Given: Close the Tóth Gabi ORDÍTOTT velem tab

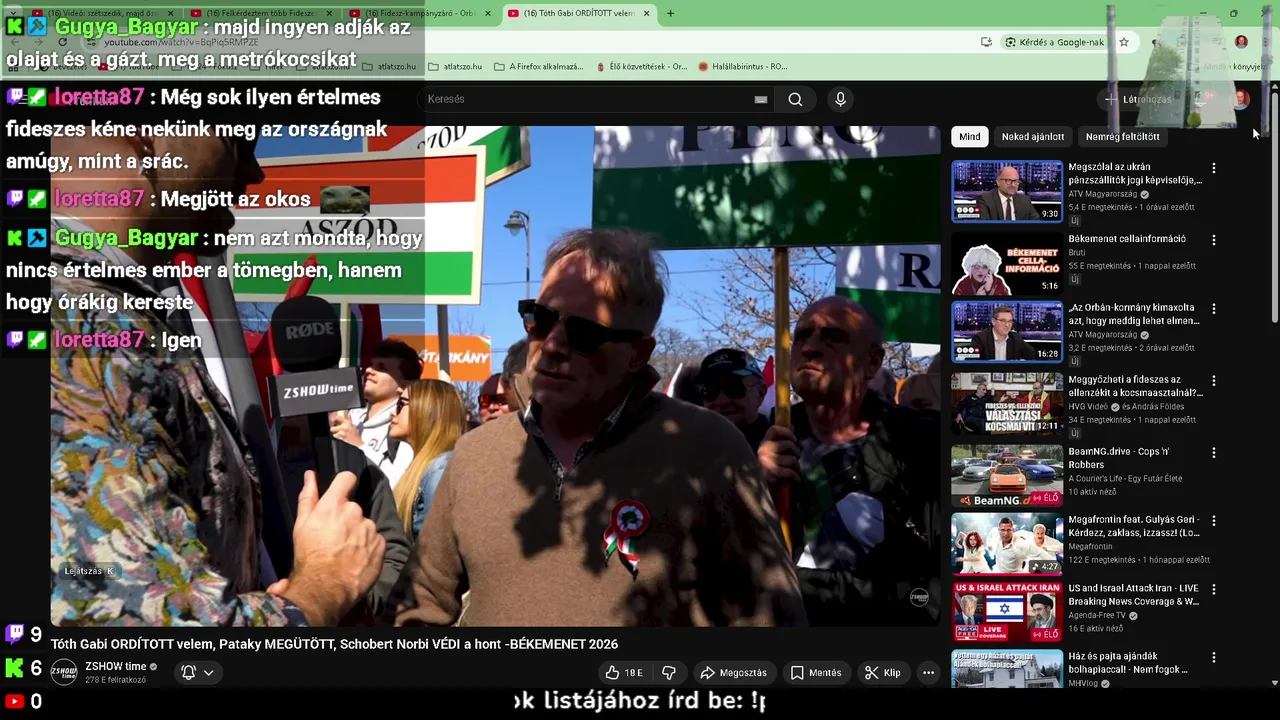Looking at the screenshot, I should click(x=646, y=13).
